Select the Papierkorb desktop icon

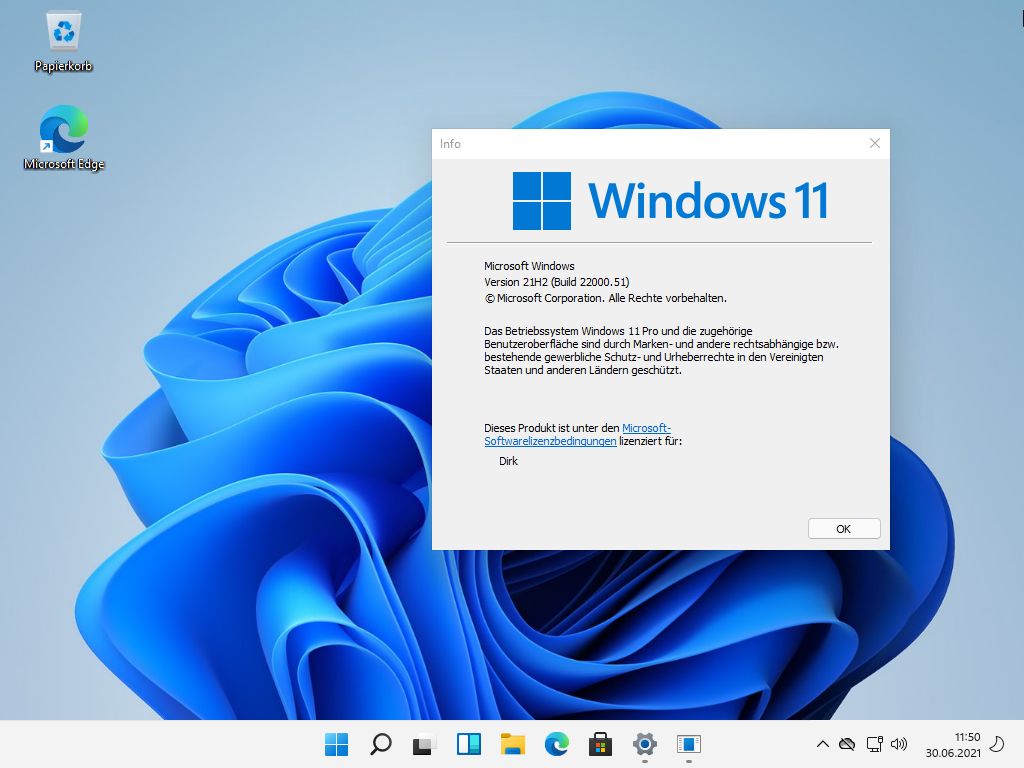coord(64,42)
